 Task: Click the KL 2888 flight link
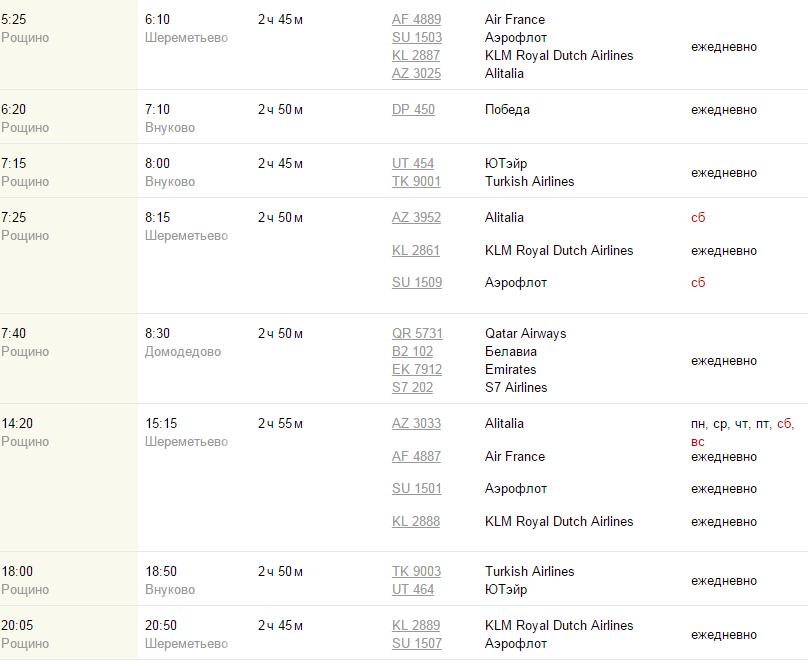(x=416, y=522)
